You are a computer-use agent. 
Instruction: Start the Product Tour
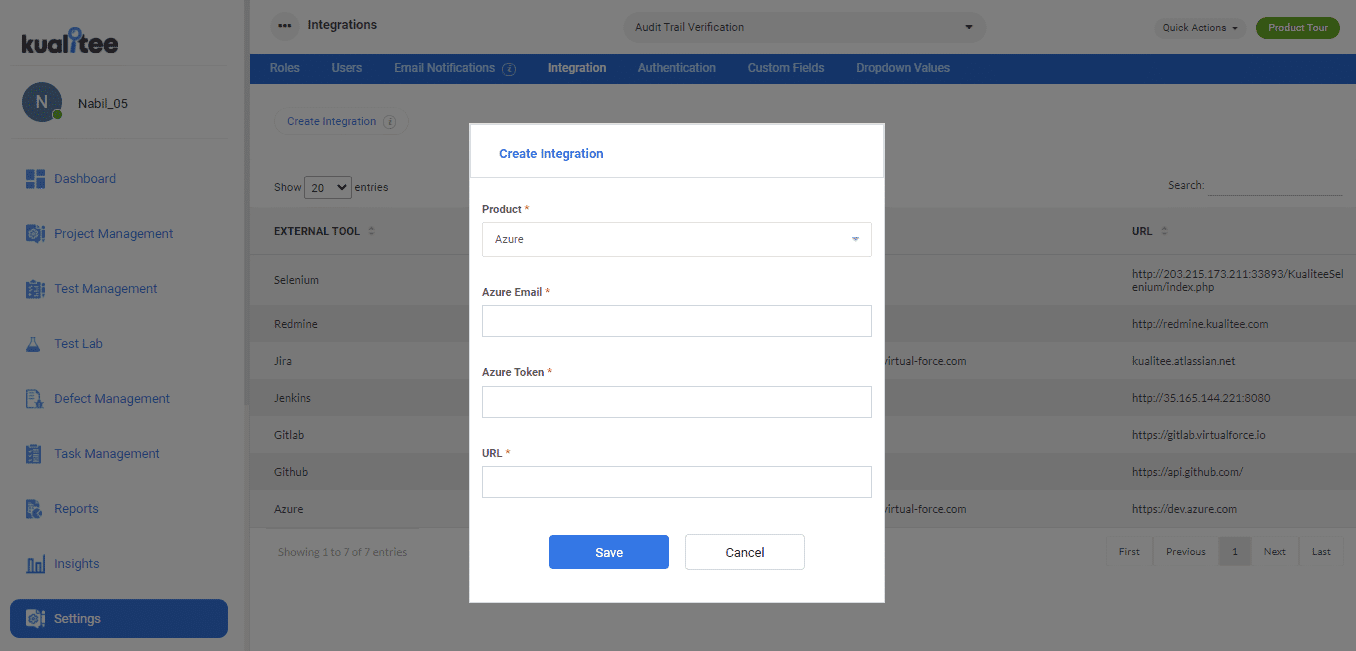click(x=1298, y=28)
